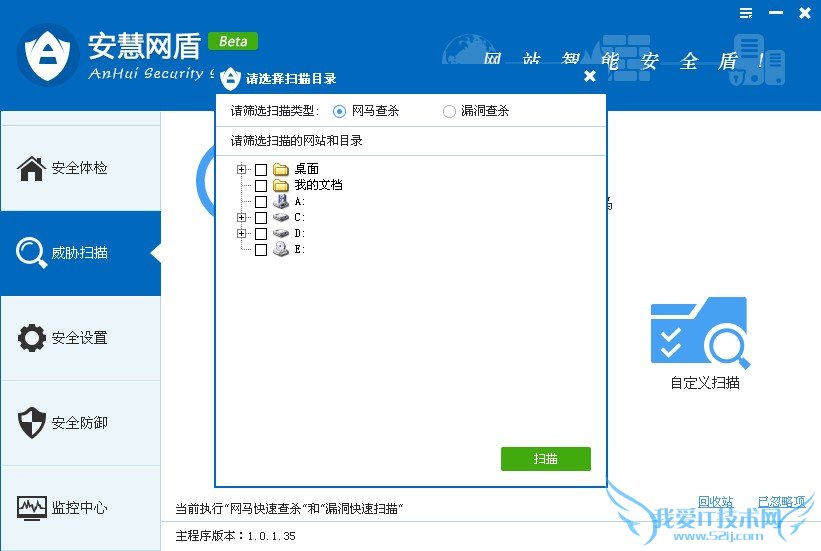Check the 我的文档 checkbox
The image size is (821, 551).
click(261, 185)
